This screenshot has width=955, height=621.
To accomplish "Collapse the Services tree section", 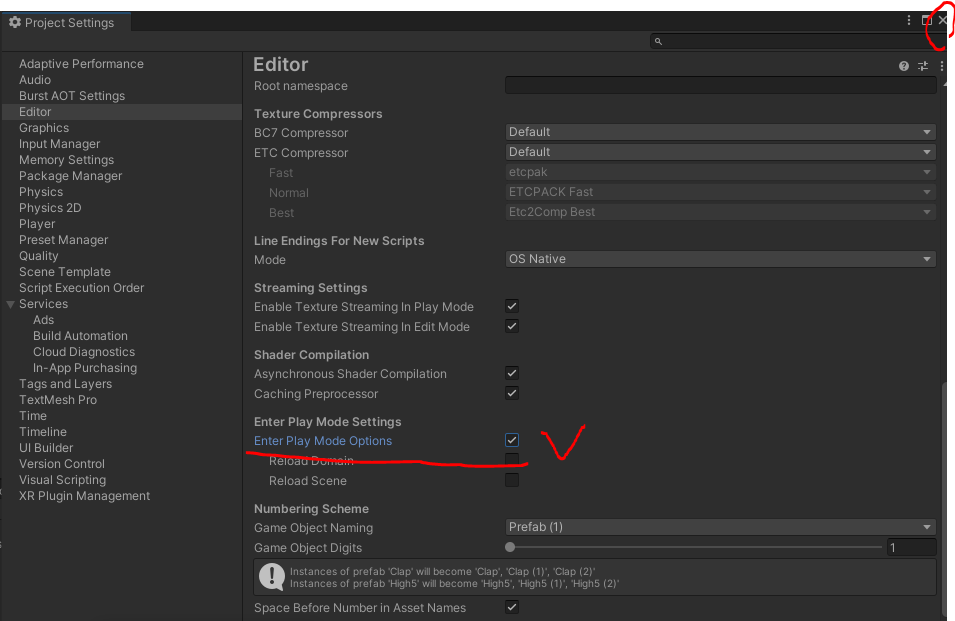I will tap(11, 304).
